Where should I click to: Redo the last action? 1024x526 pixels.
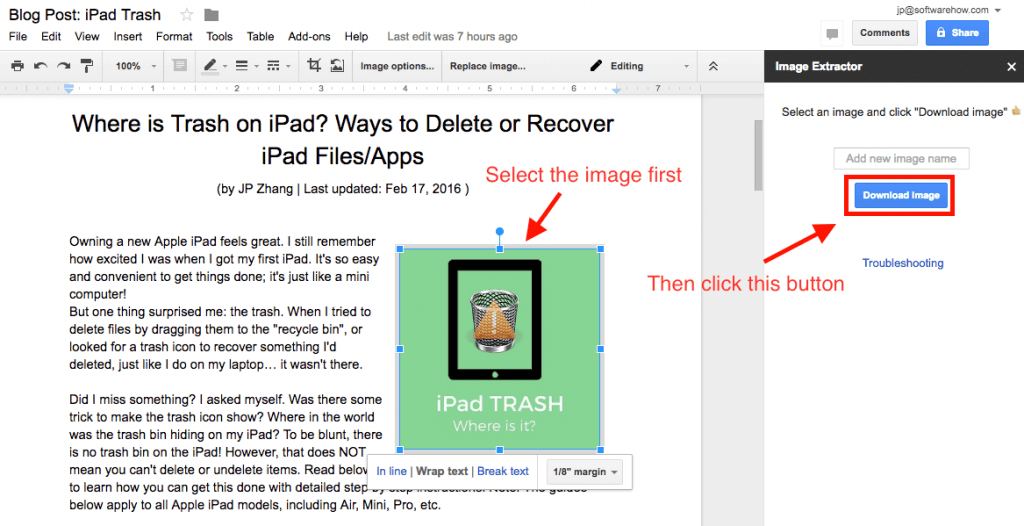(63, 66)
